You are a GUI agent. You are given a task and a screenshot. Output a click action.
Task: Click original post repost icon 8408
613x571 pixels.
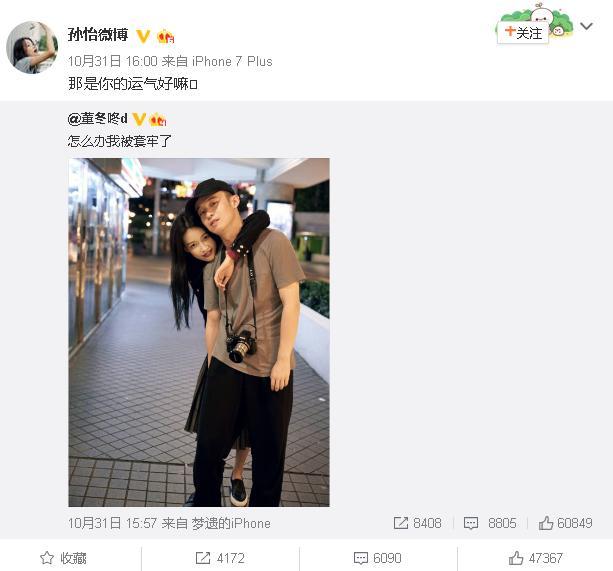(418, 523)
